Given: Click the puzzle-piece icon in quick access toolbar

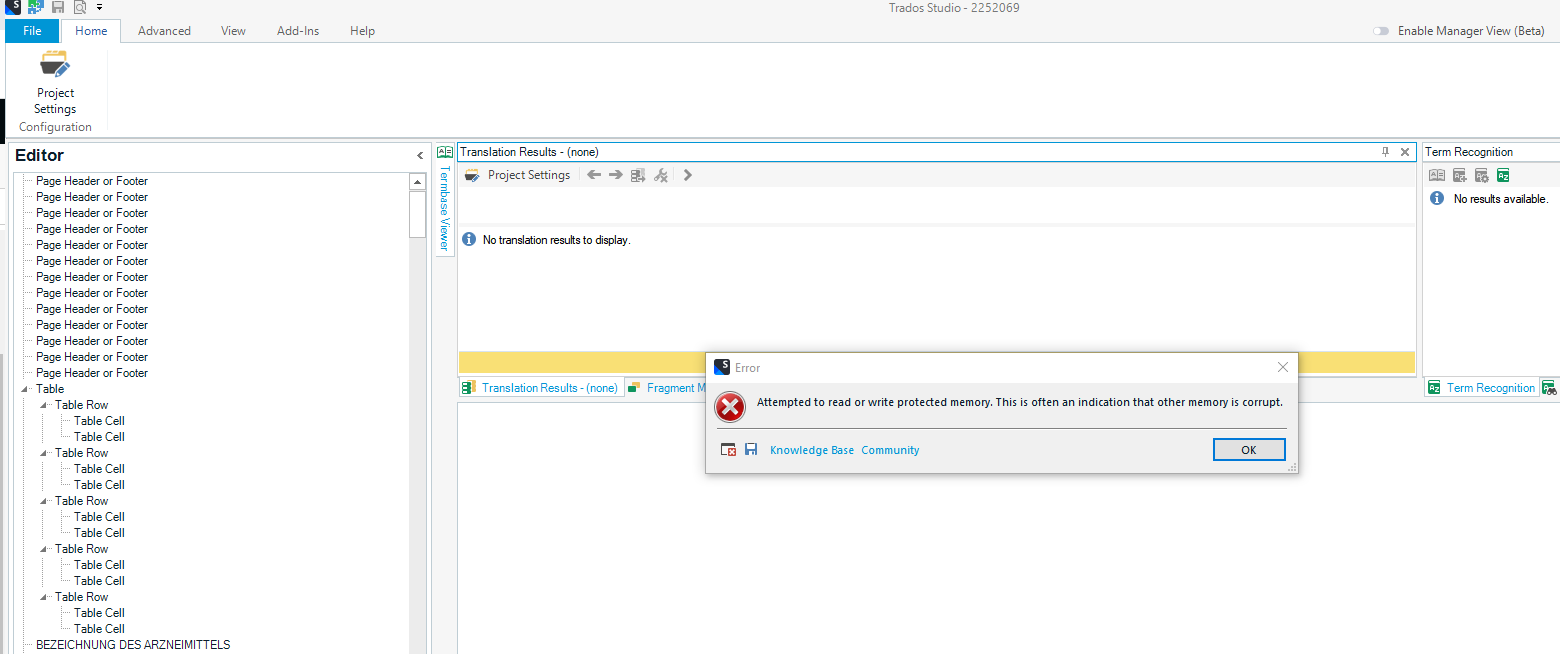Looking at the screenshot, I should (x=36, y=7).
